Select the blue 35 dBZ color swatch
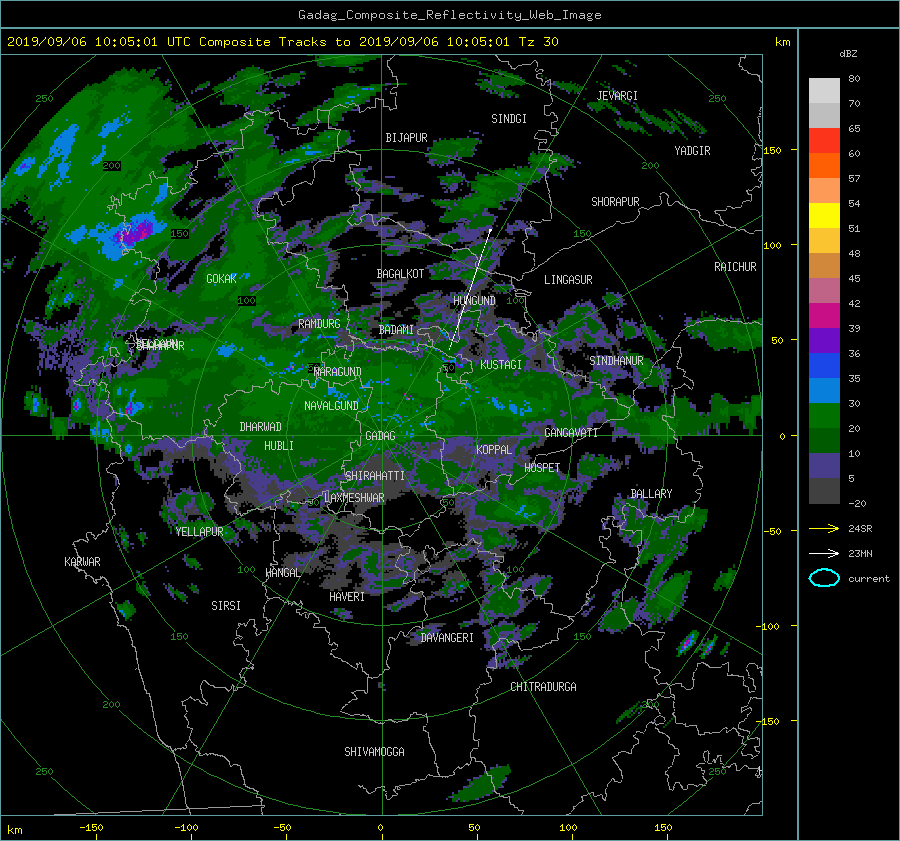This screenshot has height=841, width=900. [824, 365]
